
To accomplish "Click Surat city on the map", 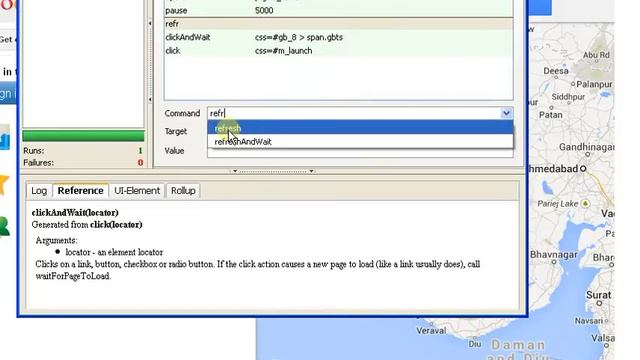I will pyautogui.click(x=599, y=295).
